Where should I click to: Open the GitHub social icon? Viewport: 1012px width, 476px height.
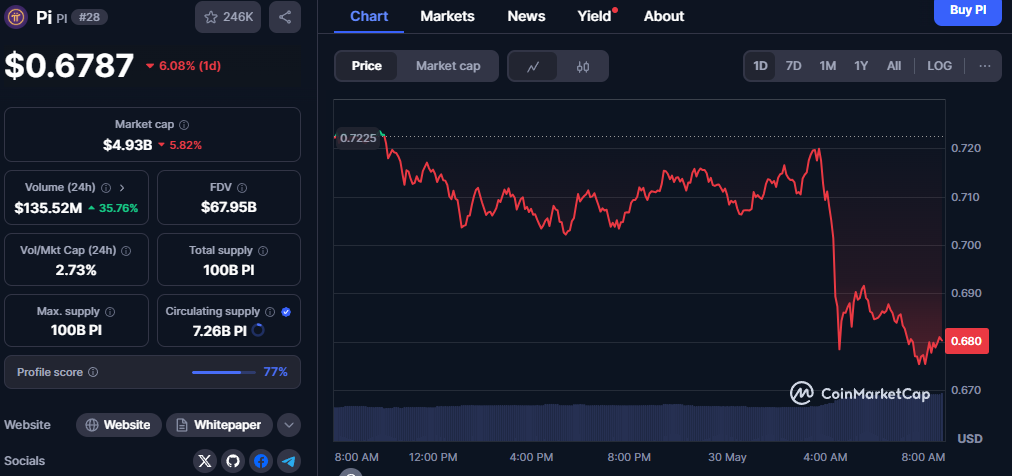click(233, 461)
